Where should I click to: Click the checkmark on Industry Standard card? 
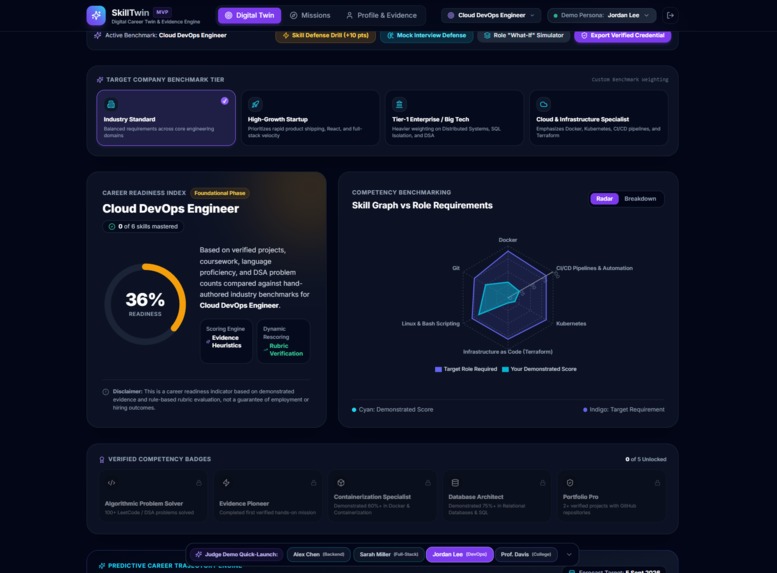[x=224, y=101]
